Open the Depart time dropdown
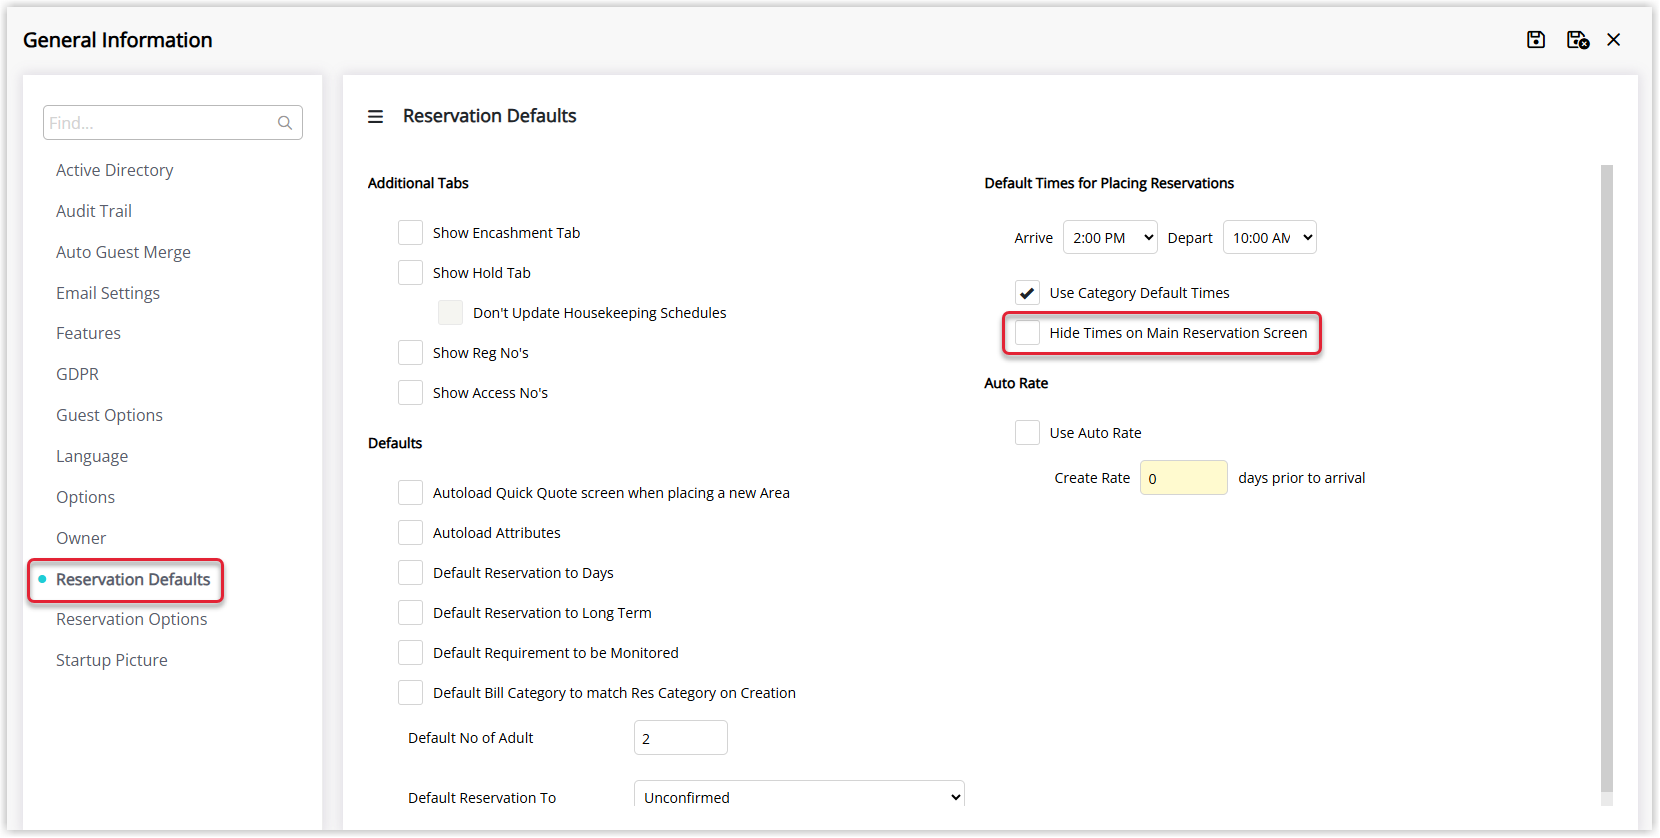Image resolution: width=1660 pixels, height=838 pixels. (1270, 238)
